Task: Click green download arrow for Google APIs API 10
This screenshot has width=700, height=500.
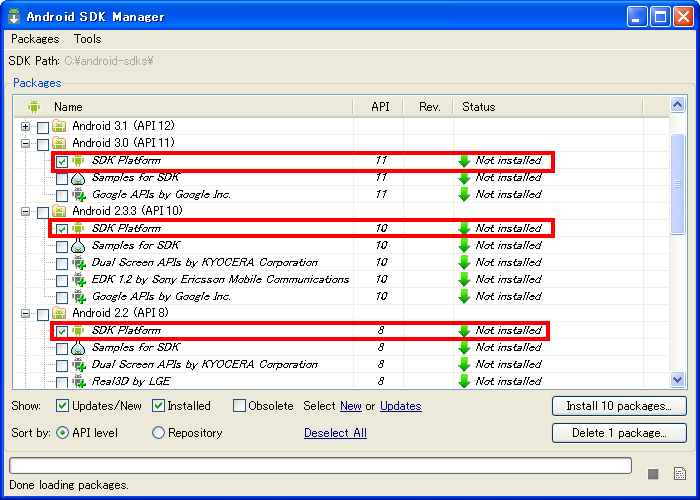Action: tap(464, 296)
